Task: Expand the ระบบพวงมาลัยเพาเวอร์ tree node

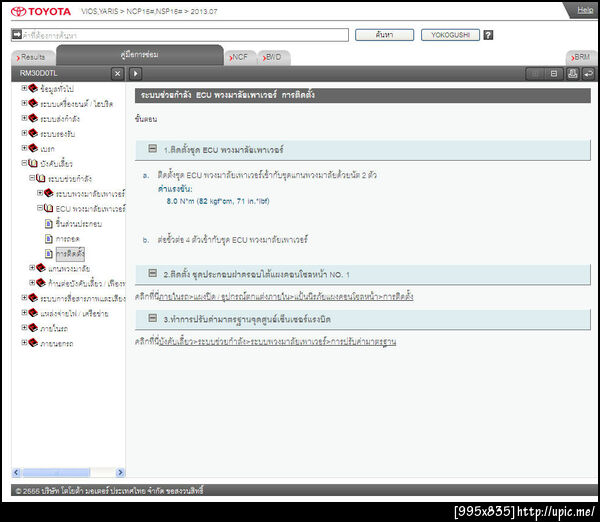Action: [40, 193]
